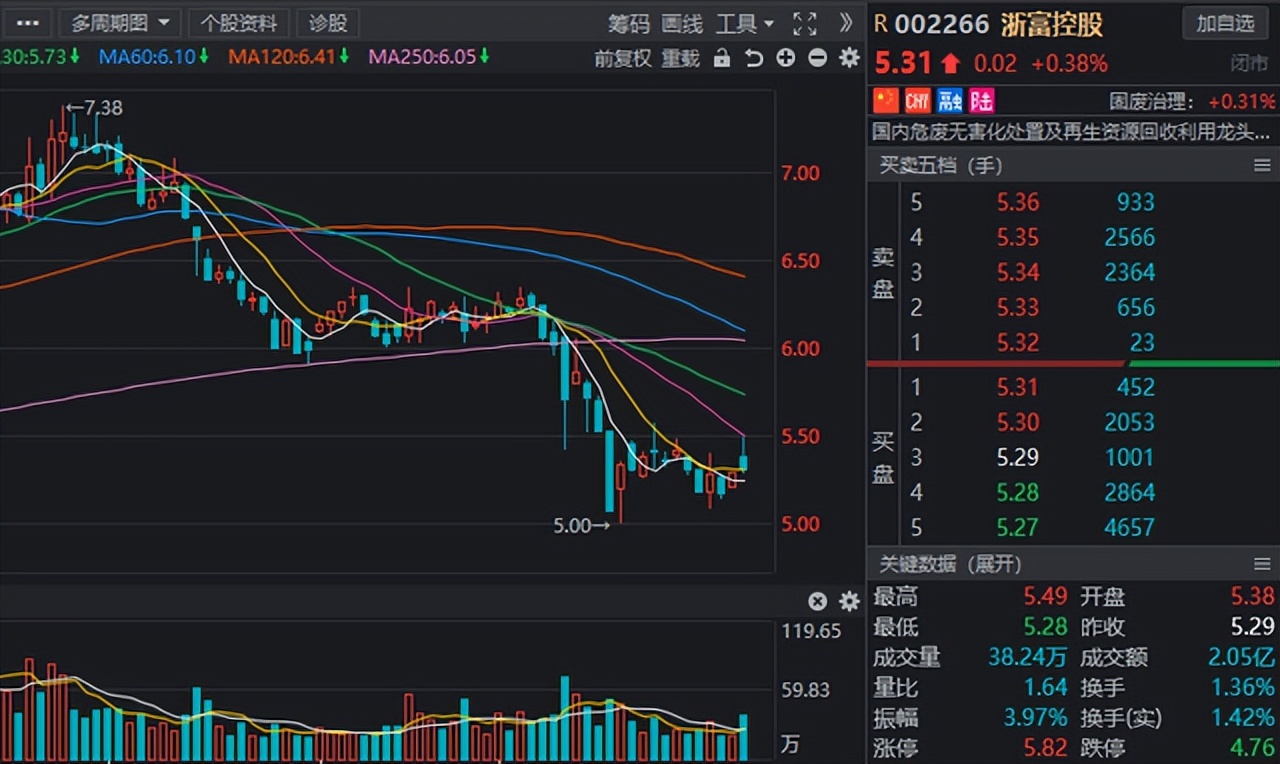The width and height of the screenshot is (1280, 764).
Task: Expand the 工具 tools dropdown
Action: point(745,23)
